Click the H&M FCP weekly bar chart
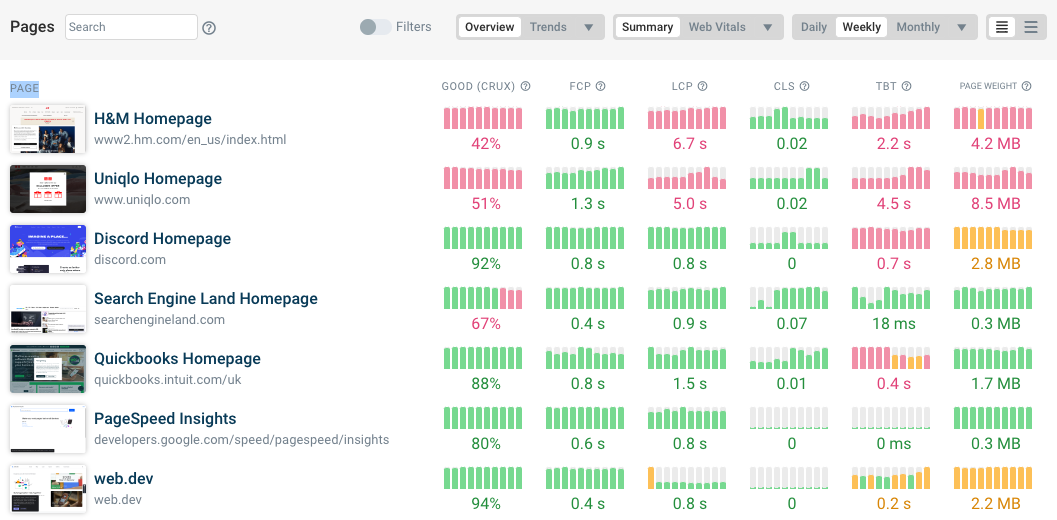The width and height of the screenshot is (1057, 520). [x=585, y=117]
